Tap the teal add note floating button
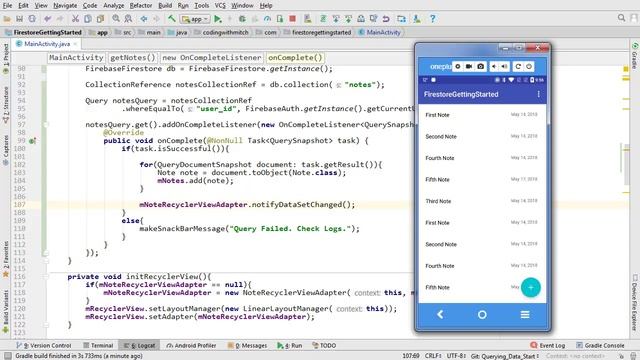 tap(531, 287)
